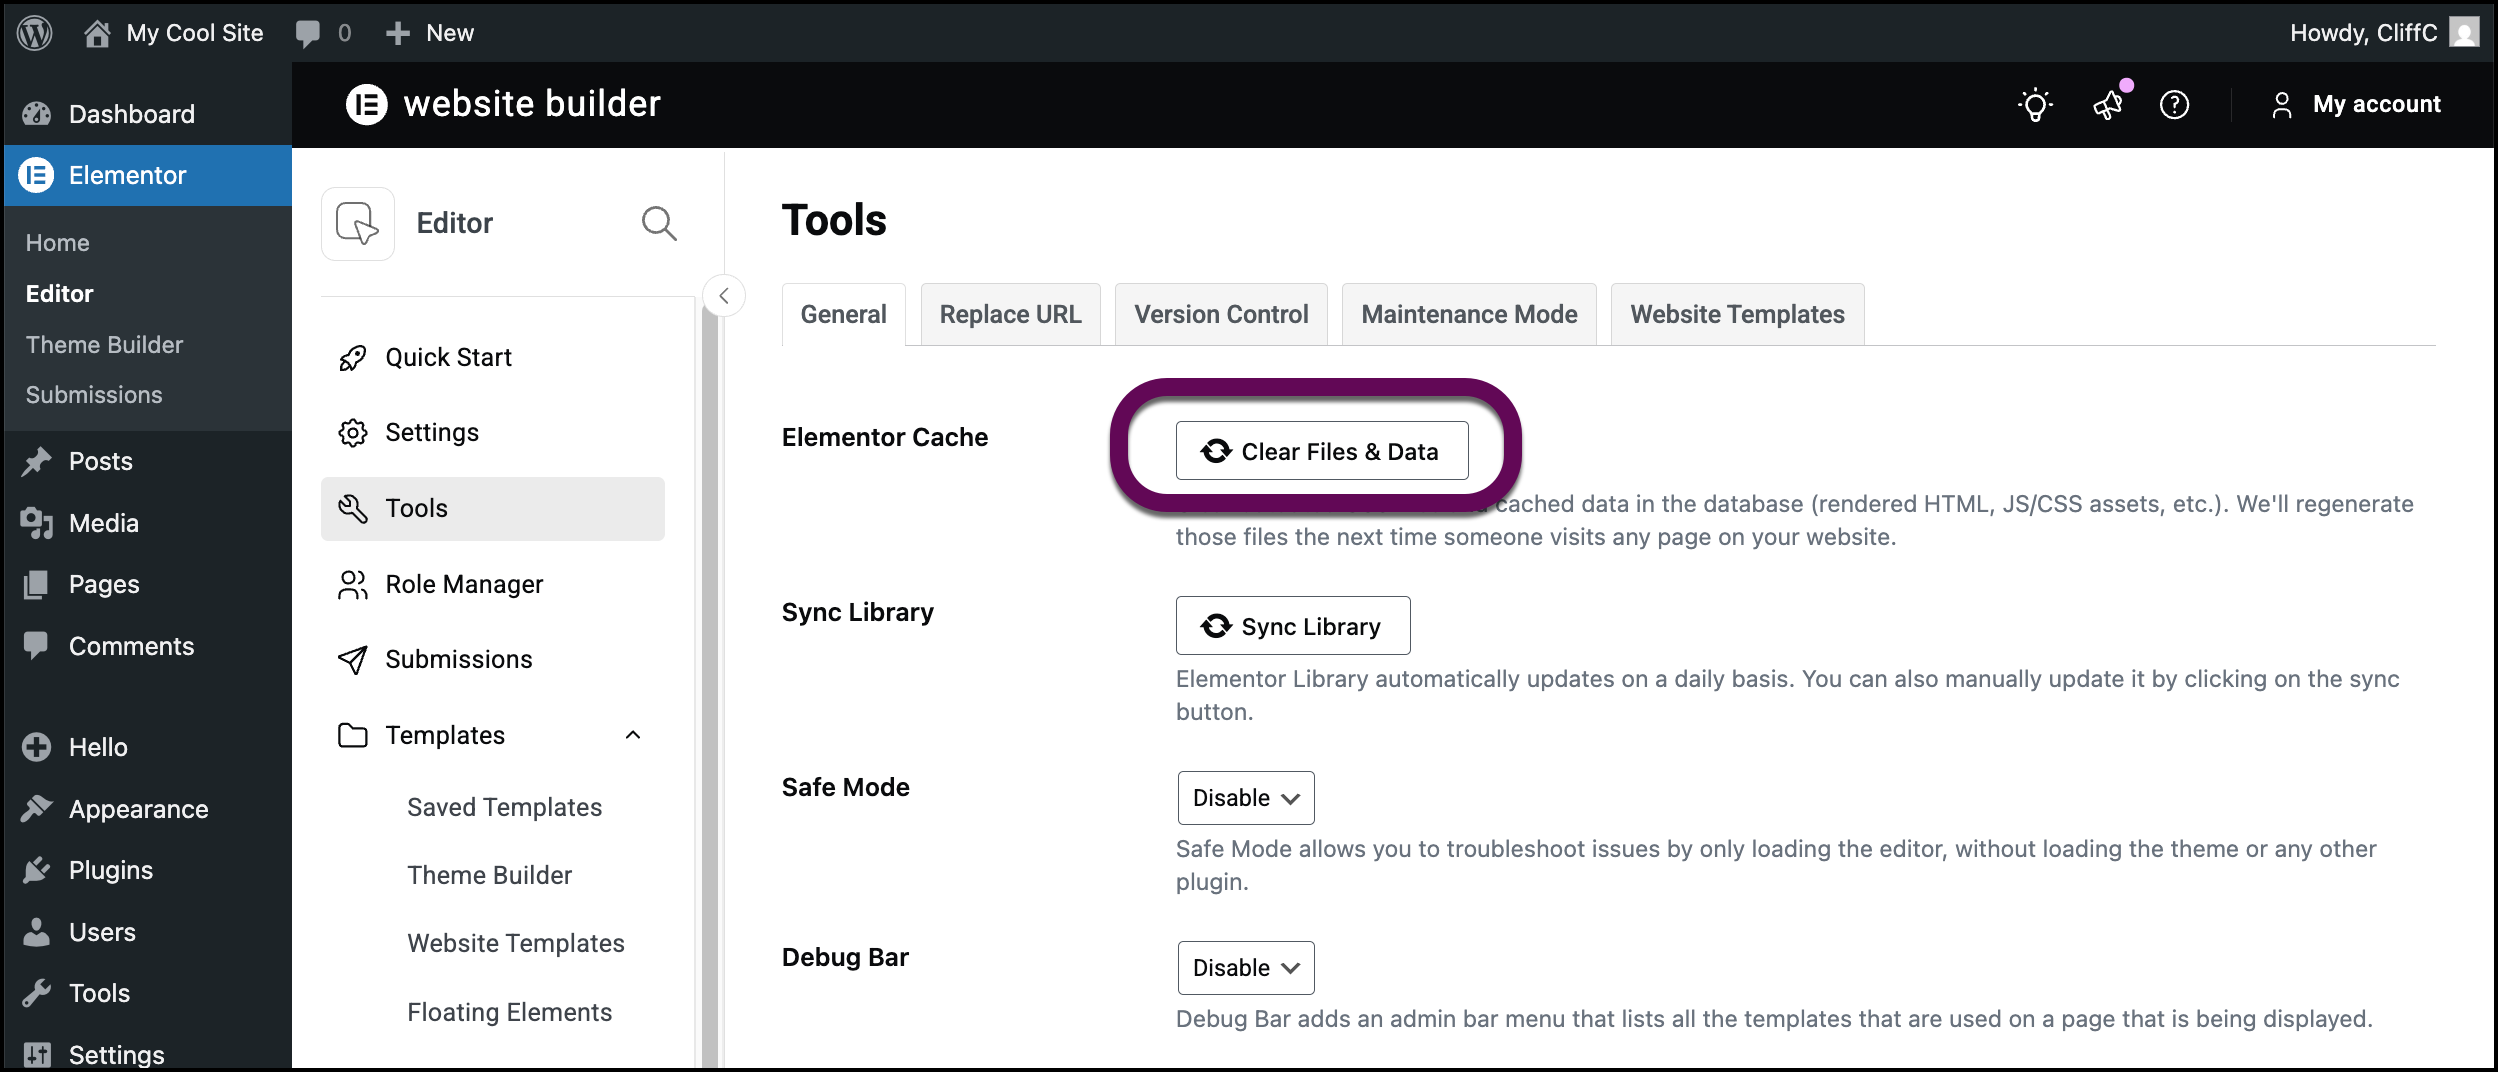Click the Submissions send icon
2498x1072 pixels.
[x=353, y=659]
